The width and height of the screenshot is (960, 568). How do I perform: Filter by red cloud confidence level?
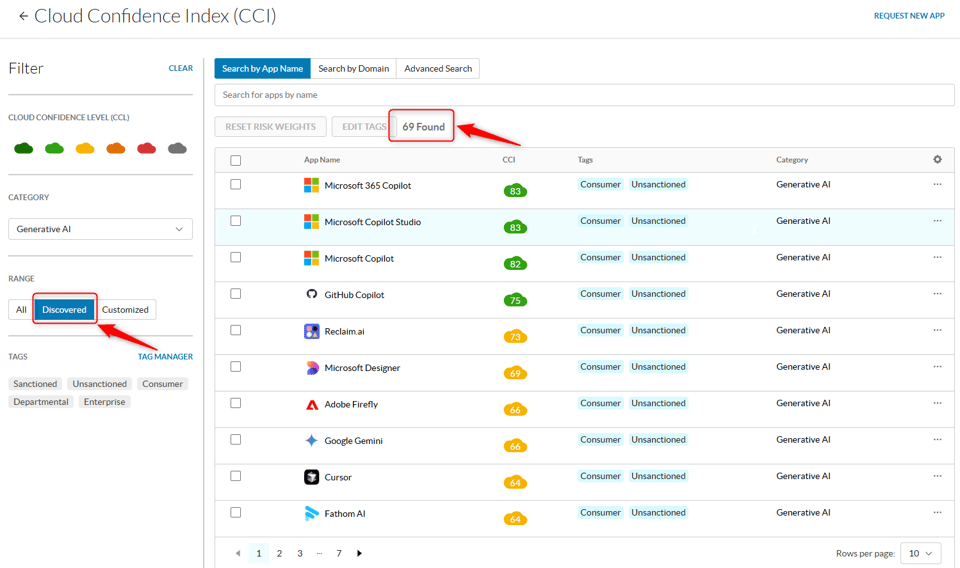[x=146, y=148]
